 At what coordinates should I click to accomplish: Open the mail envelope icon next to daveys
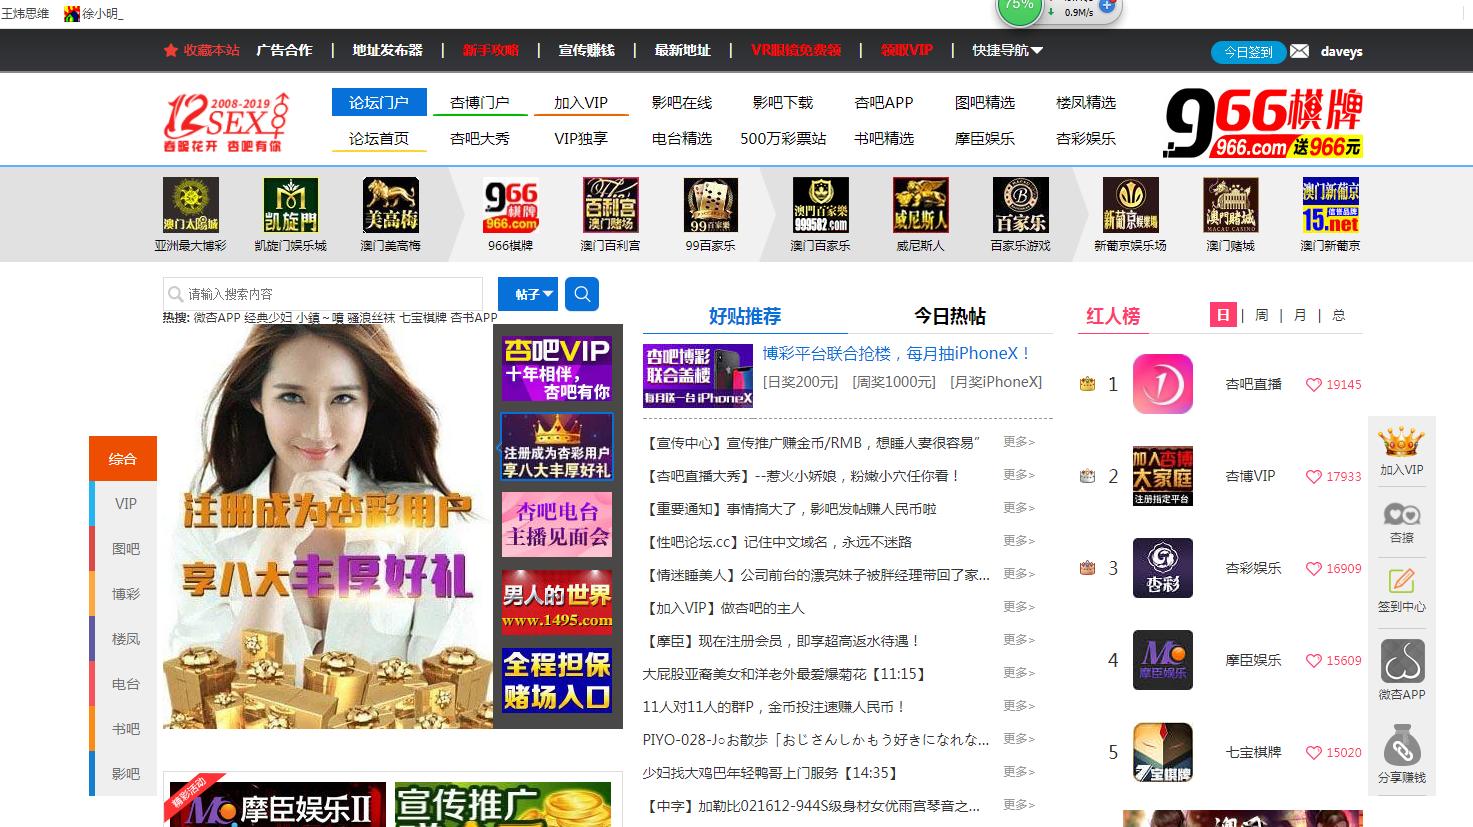click(x=1299, y=51)
